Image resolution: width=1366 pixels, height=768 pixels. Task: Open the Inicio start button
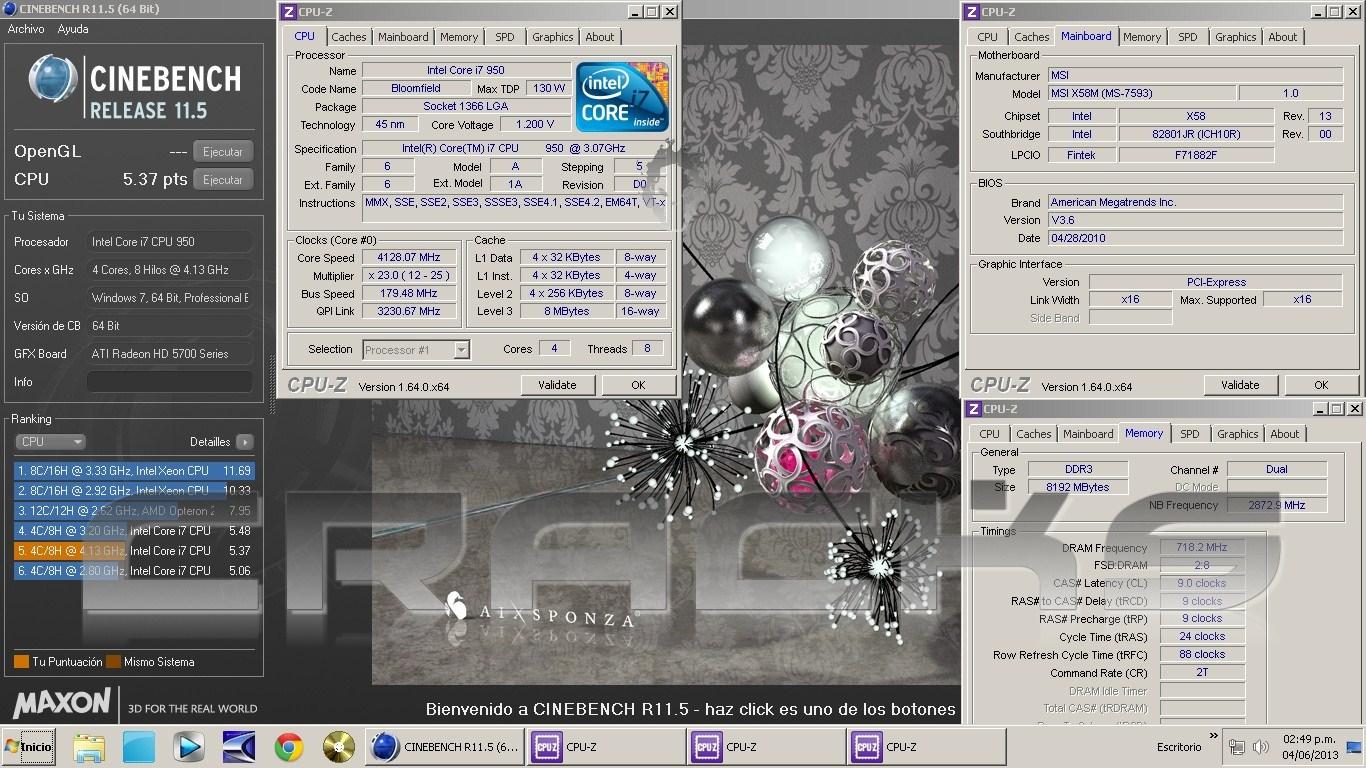coord(28,746)
